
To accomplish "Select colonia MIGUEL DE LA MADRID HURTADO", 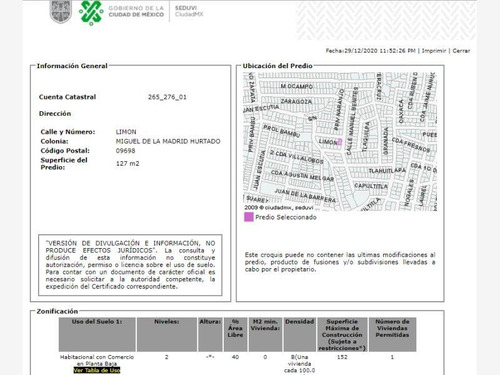I will pos(168,141).
